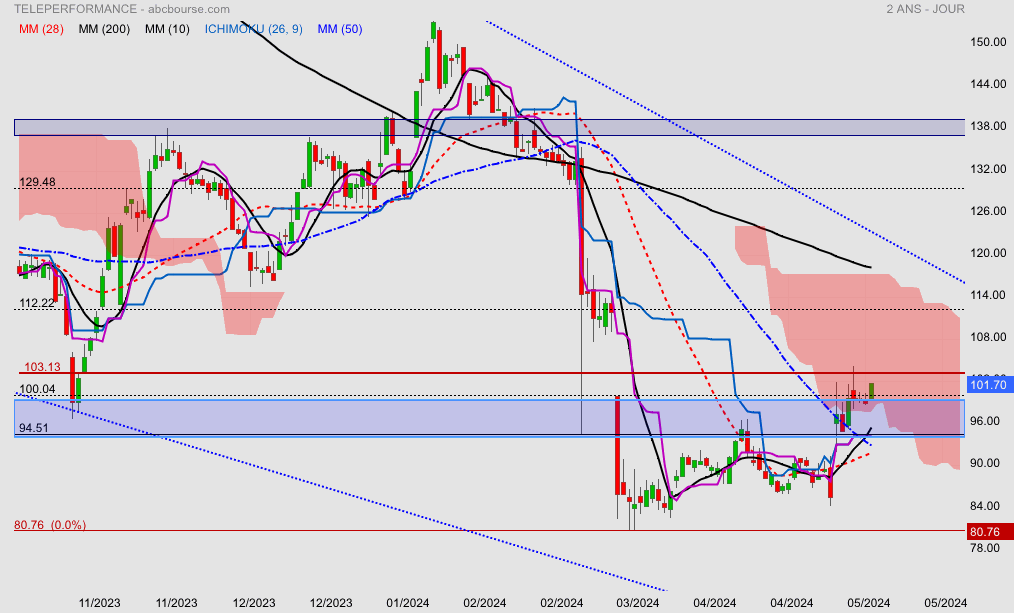Click the blue 101.70 current price tag
Screen dimensions: 1014x613
[989, 385]
